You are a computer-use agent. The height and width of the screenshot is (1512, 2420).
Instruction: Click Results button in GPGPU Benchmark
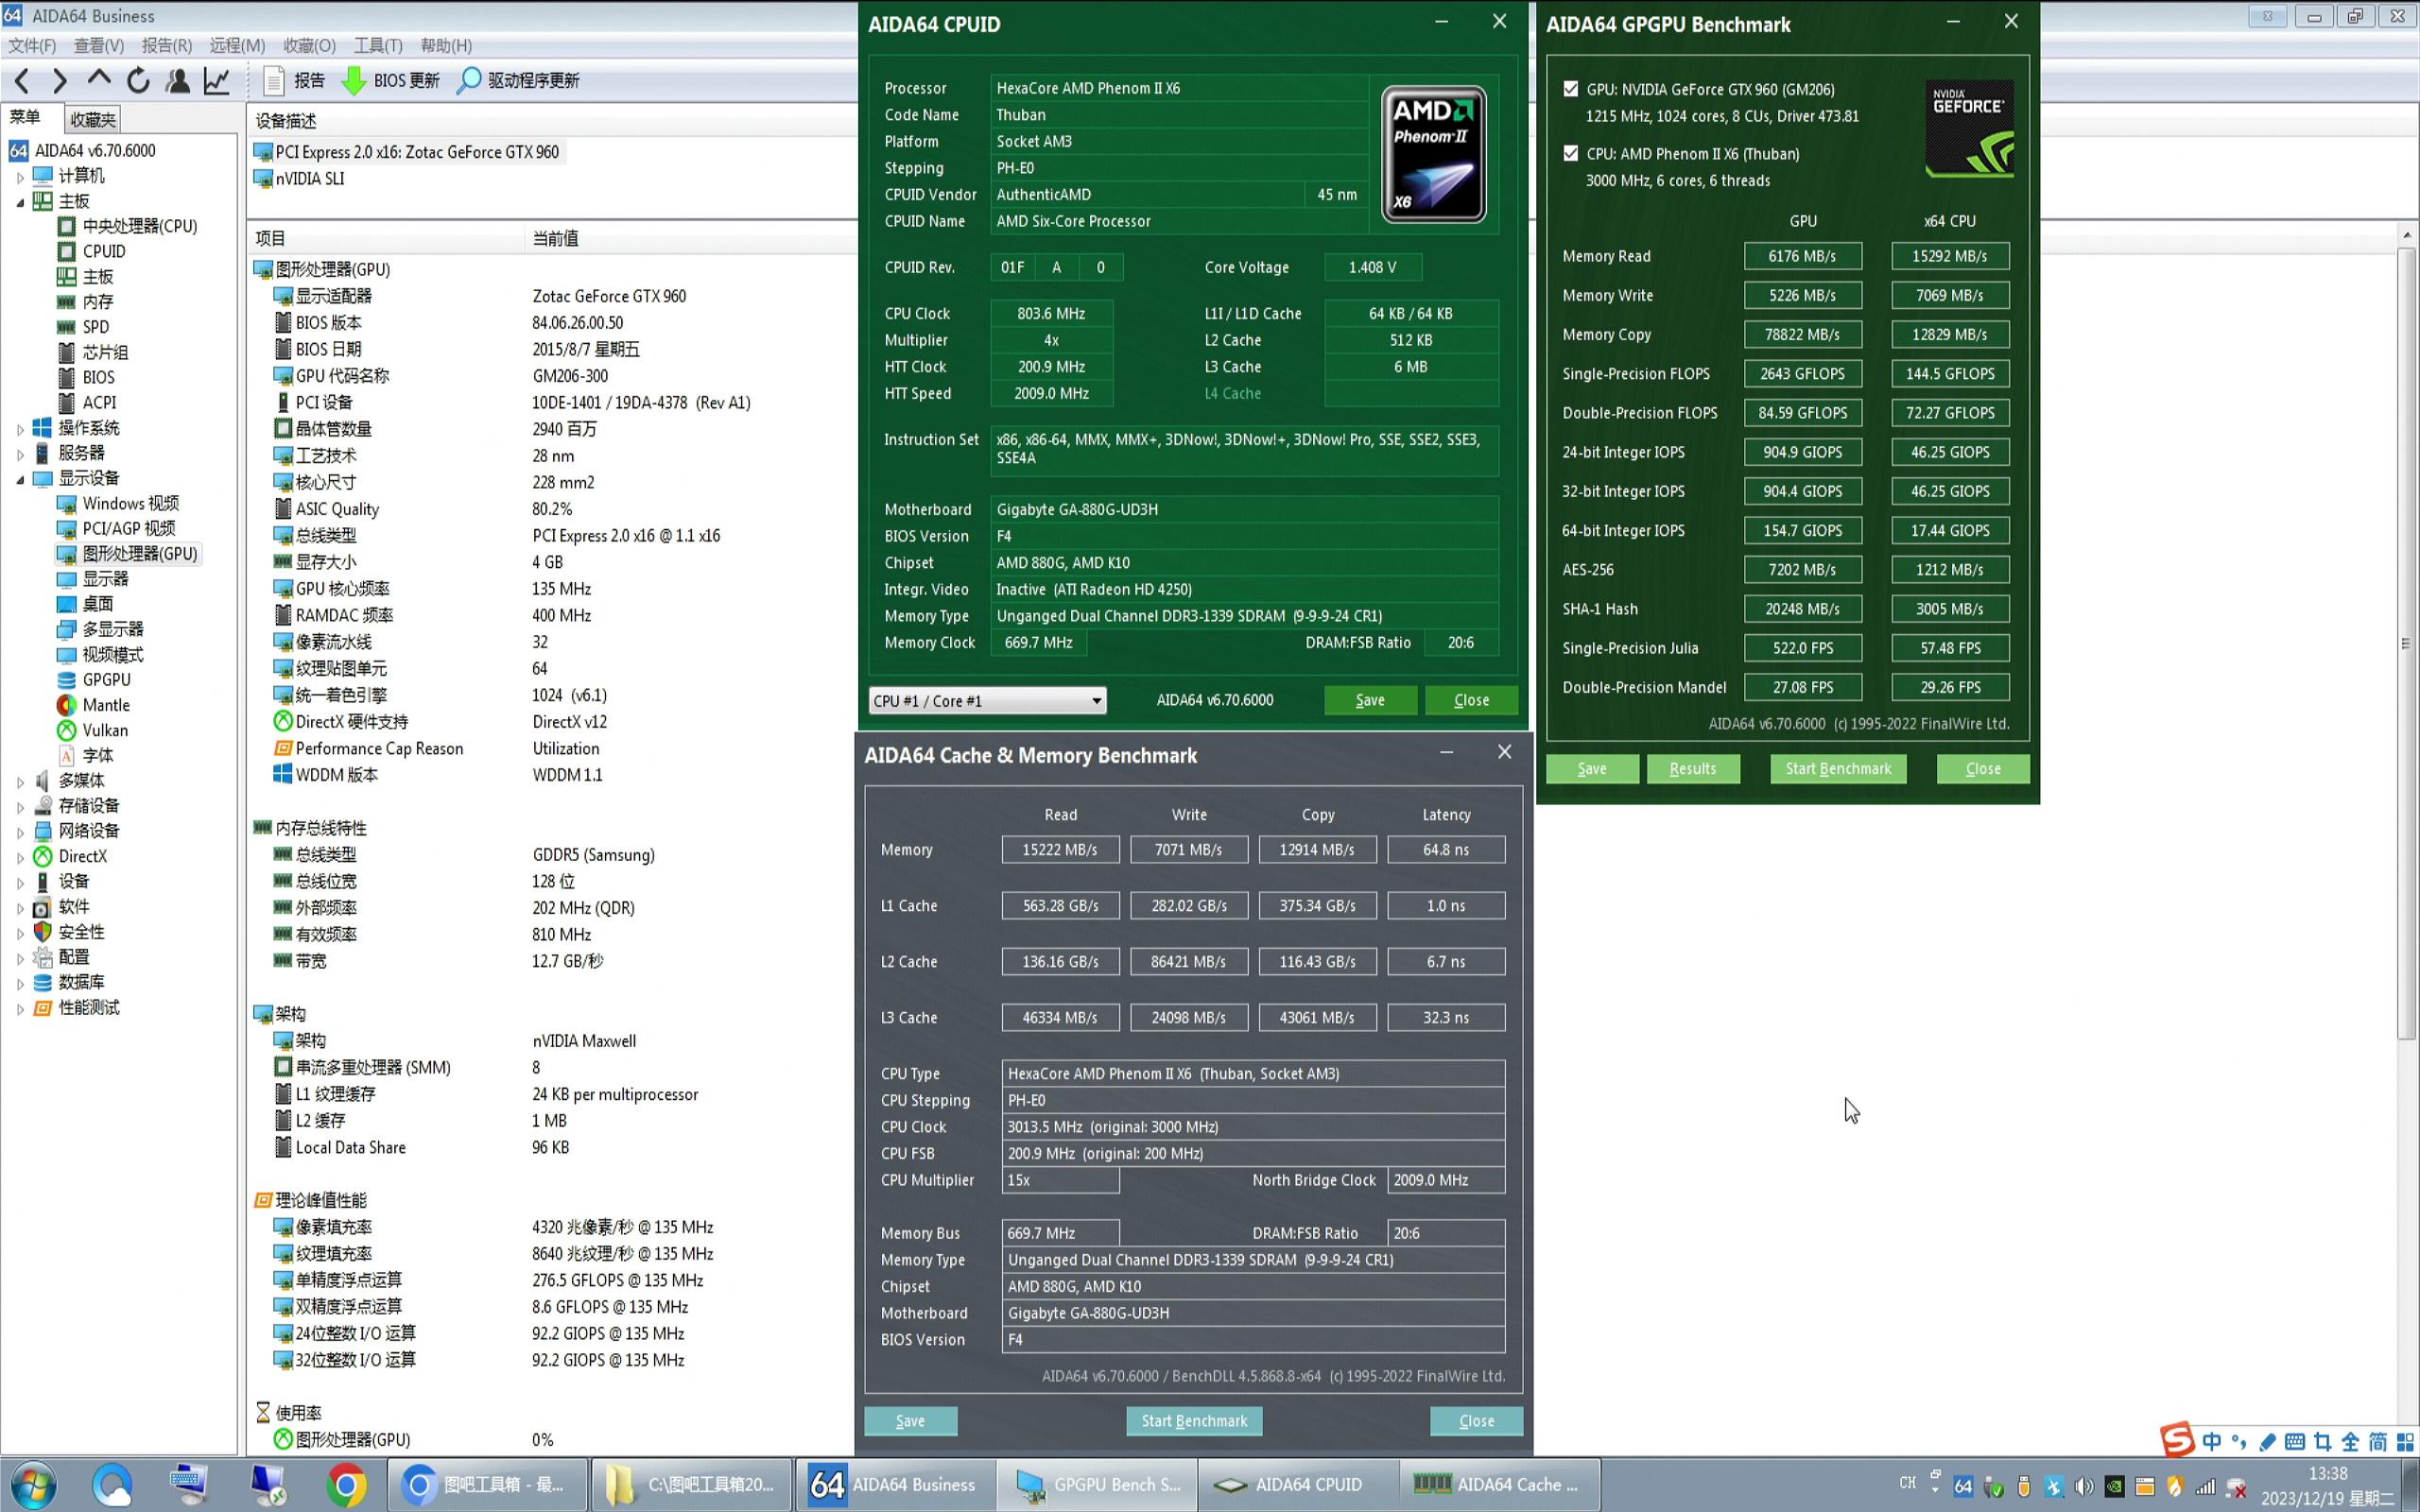(x=1692, y=768)
